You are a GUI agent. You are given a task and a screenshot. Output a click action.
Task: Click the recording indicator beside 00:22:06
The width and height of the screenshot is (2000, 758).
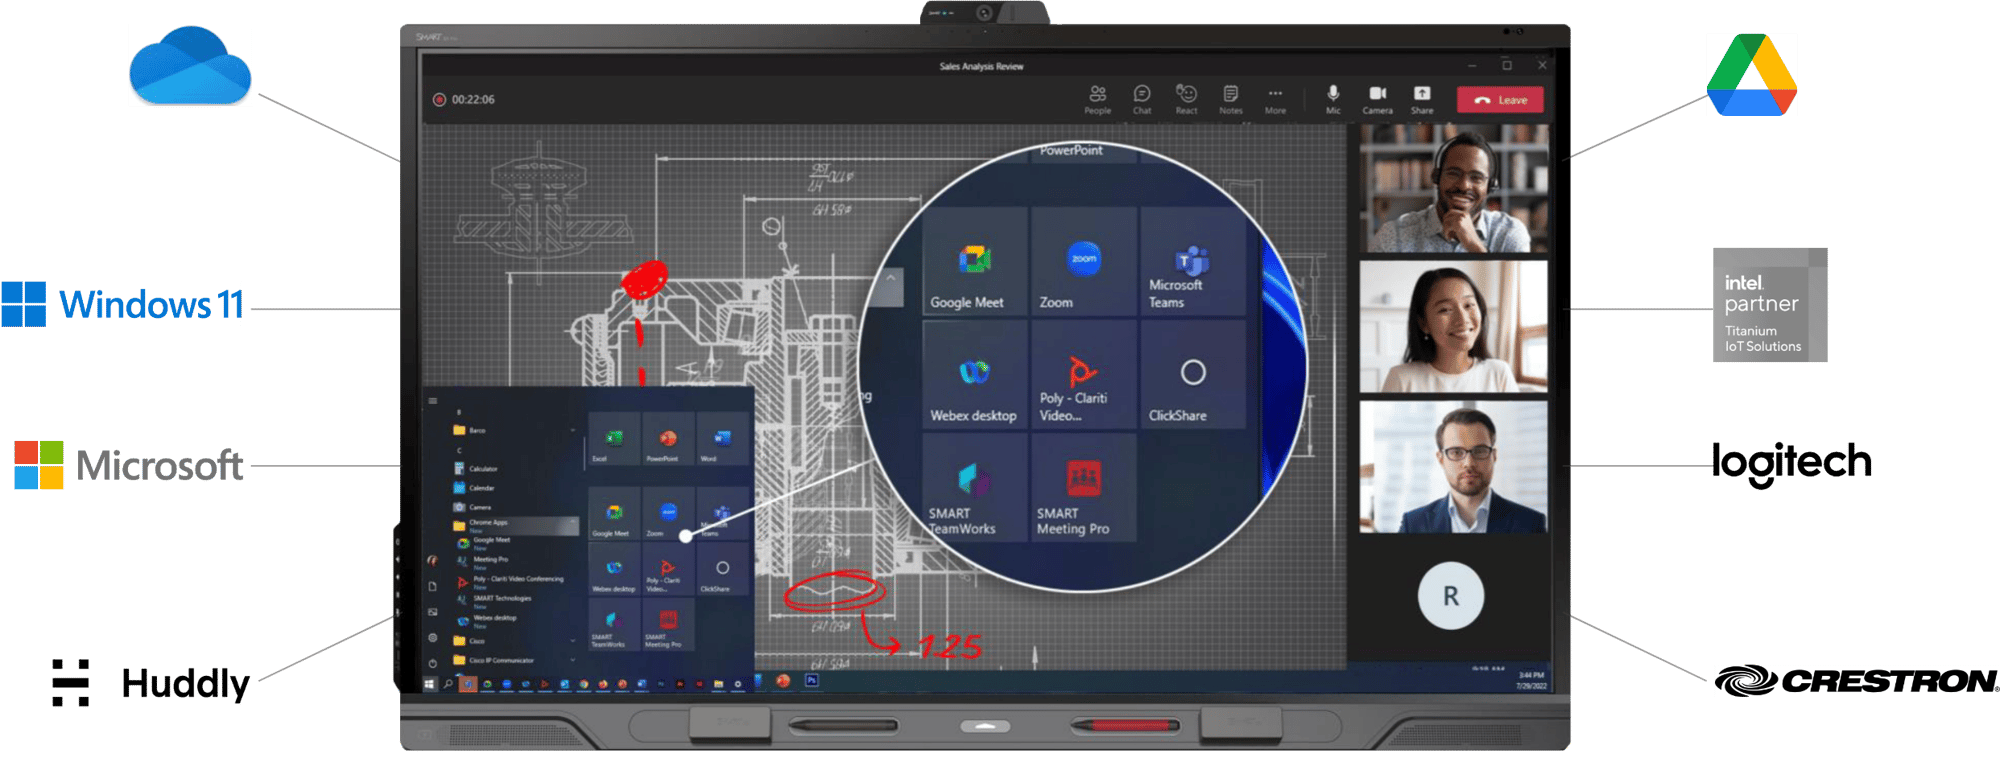[439, 100]
